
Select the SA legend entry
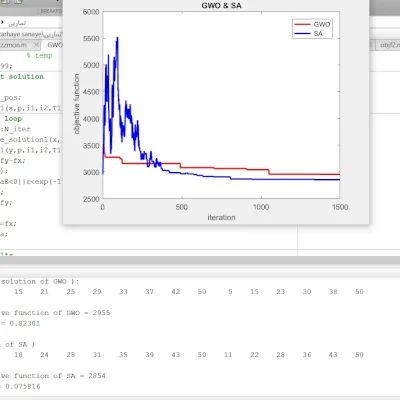point(309,33)
